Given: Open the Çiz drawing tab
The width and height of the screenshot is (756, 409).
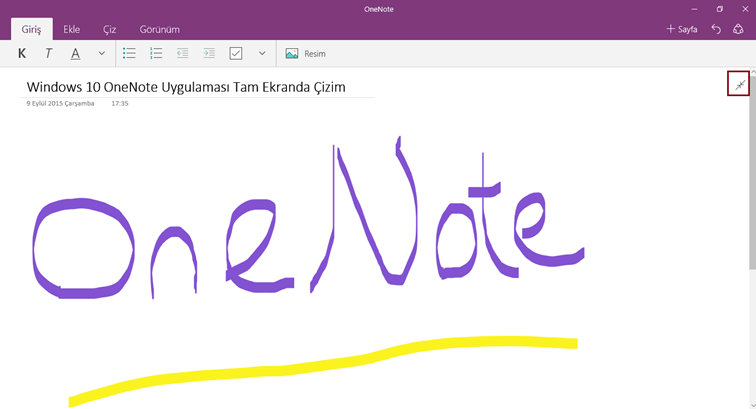Looking at the screenshot, I should tap(109, 29).
